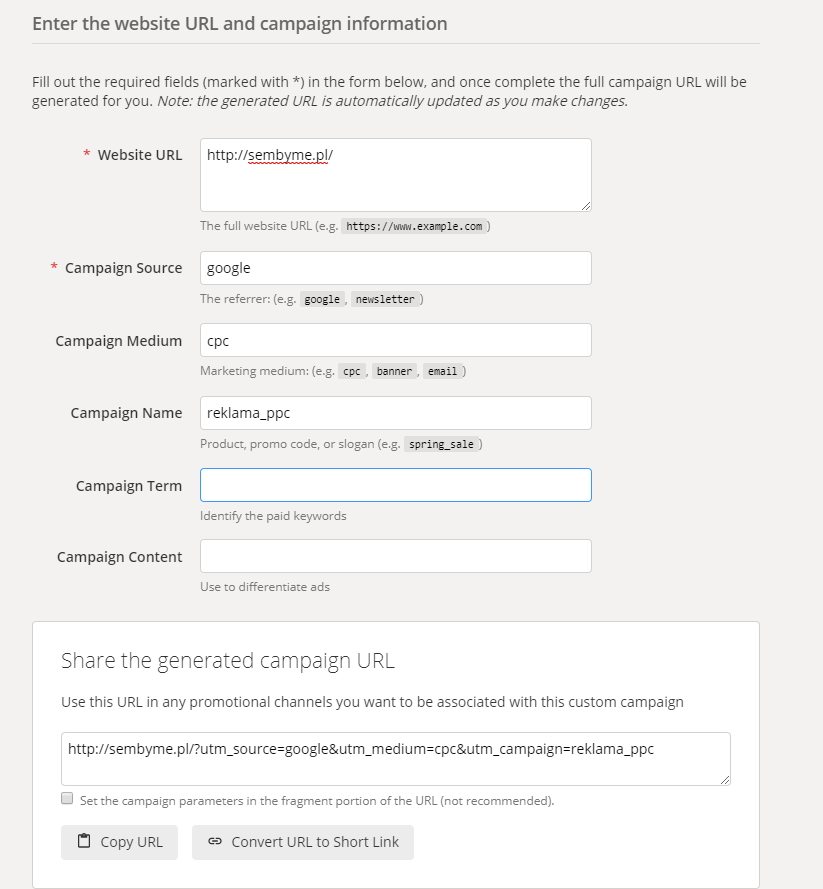Click the chain-link icon for short link
The height and width of the screenshot is (889, 823).
pos(215,841)
